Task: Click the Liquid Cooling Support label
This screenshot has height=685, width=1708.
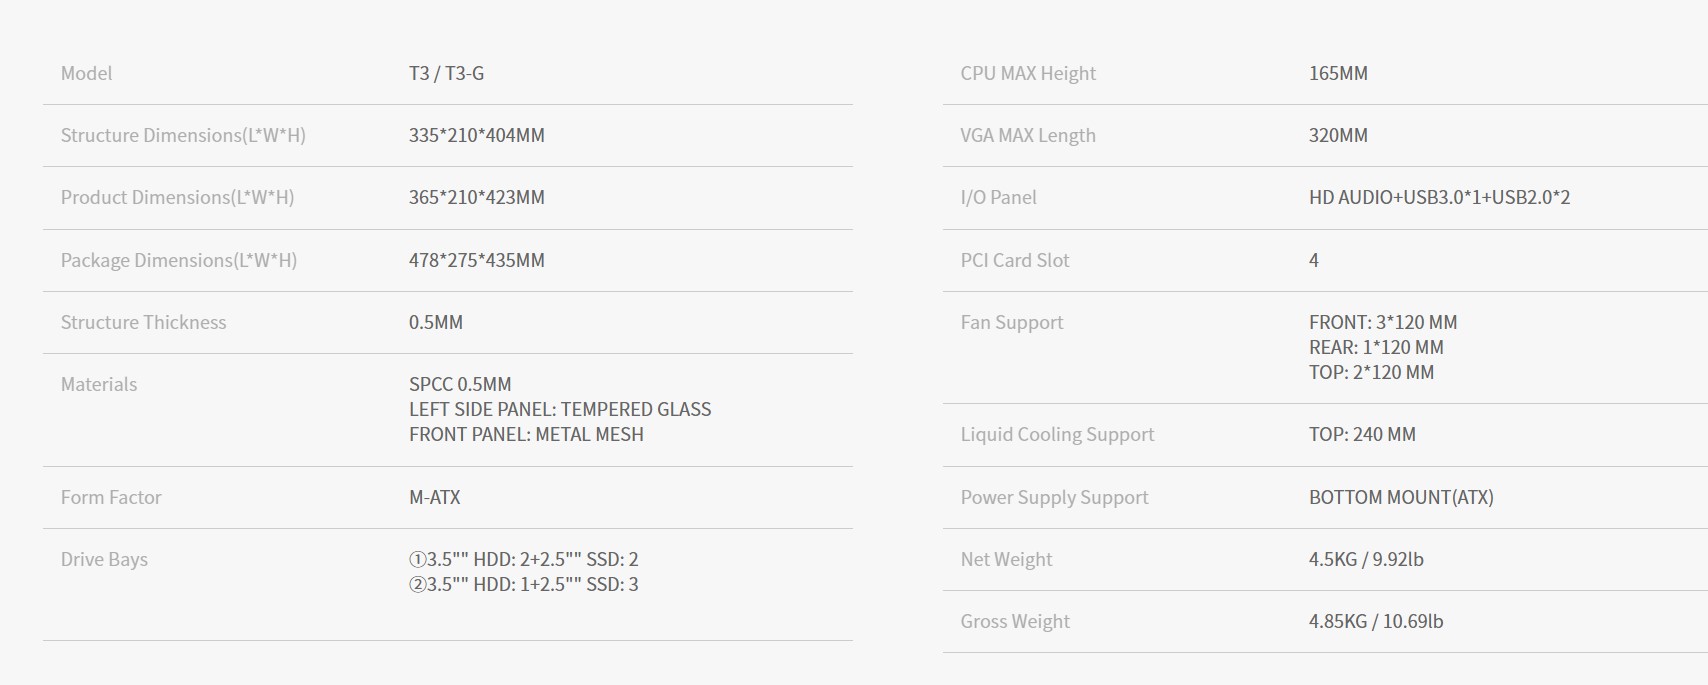Action: click(x=1057, y=434)
